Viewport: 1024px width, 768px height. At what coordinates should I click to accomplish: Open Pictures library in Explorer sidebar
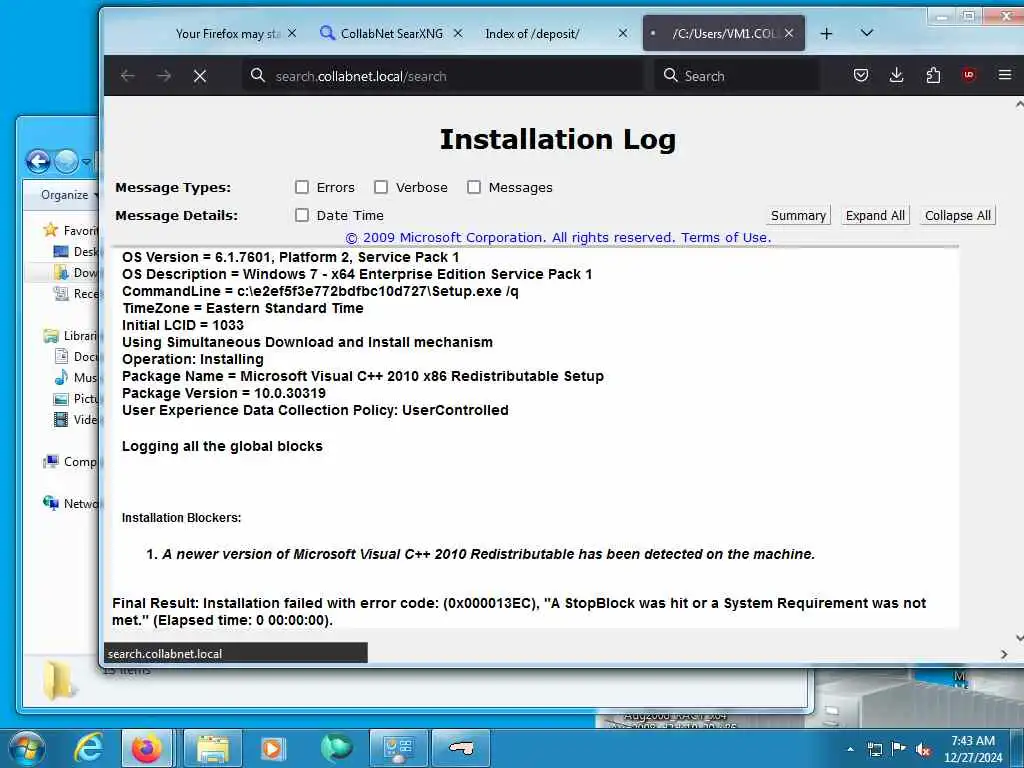(x=76, y=398)
